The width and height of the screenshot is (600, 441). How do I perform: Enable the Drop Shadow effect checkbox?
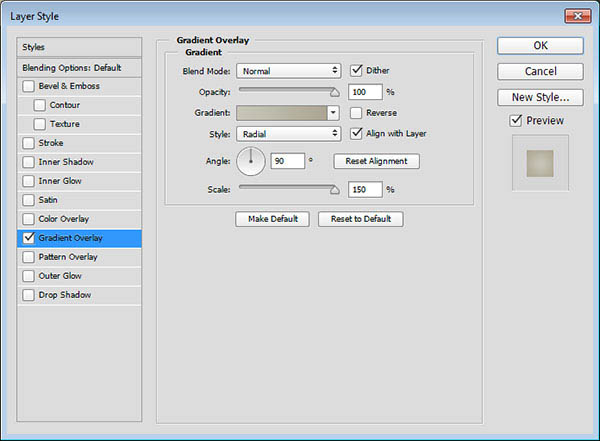[x=28, y=295]
